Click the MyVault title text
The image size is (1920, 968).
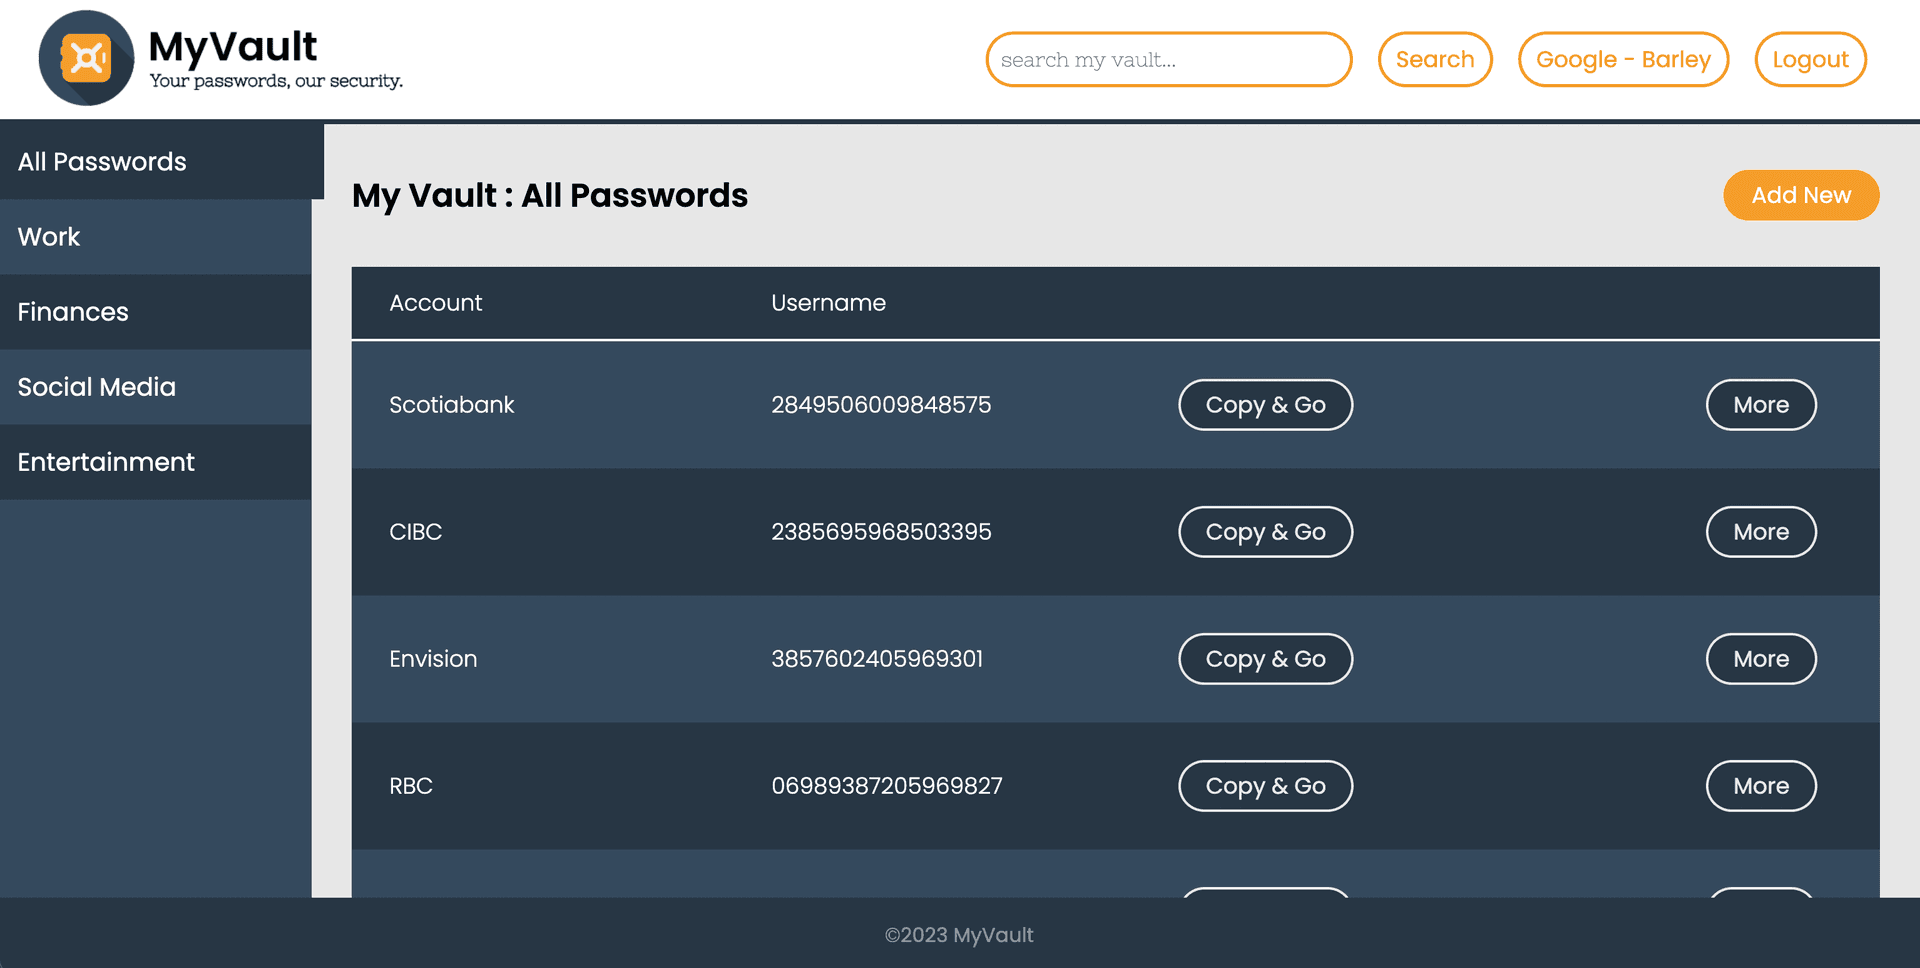232,46
